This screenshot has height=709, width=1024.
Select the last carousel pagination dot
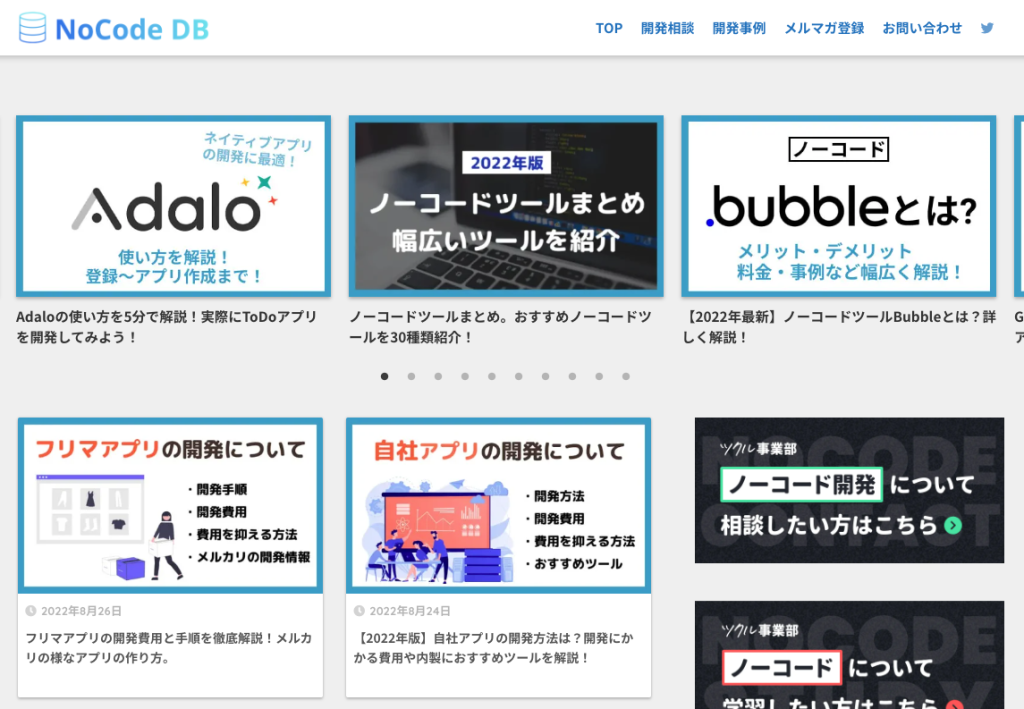click(625, 377)
